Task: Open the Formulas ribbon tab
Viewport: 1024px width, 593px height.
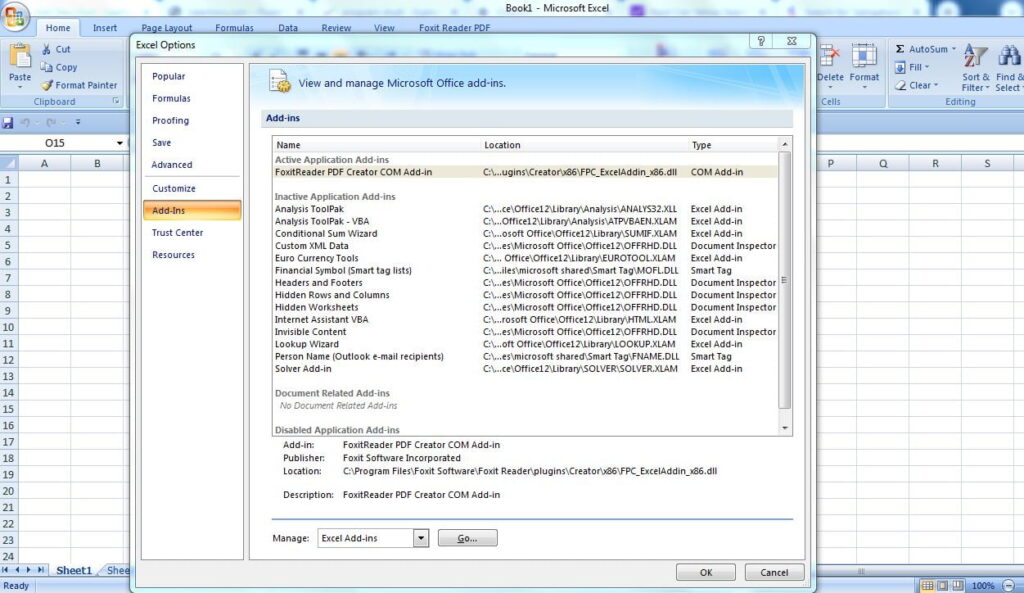Action: click(x=234, y=27)
